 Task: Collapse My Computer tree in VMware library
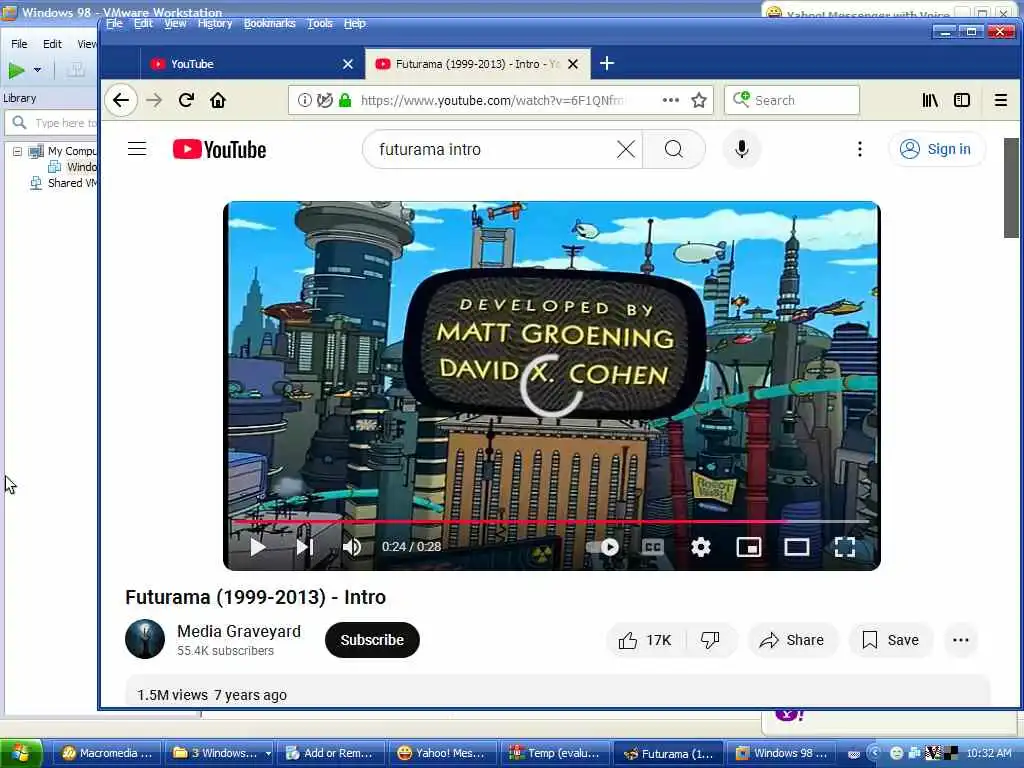point(18,152)
